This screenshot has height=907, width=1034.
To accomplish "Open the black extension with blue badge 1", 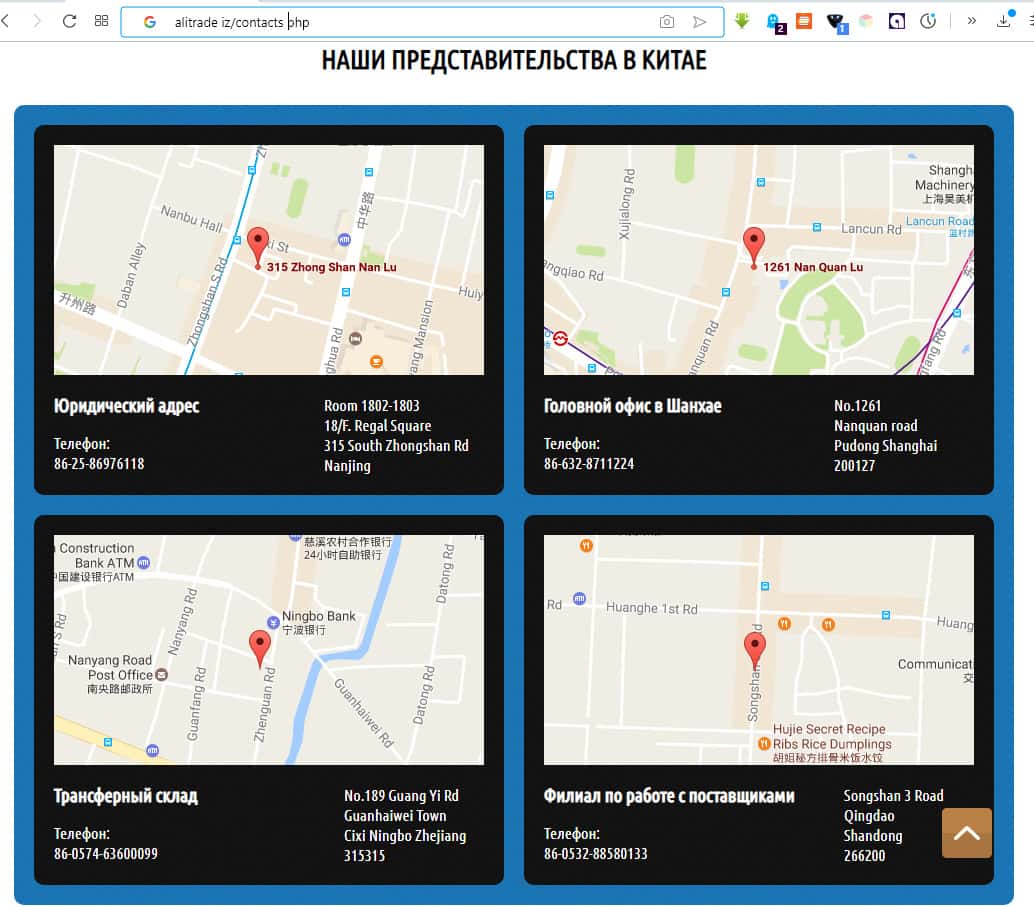I will [835, 20].
